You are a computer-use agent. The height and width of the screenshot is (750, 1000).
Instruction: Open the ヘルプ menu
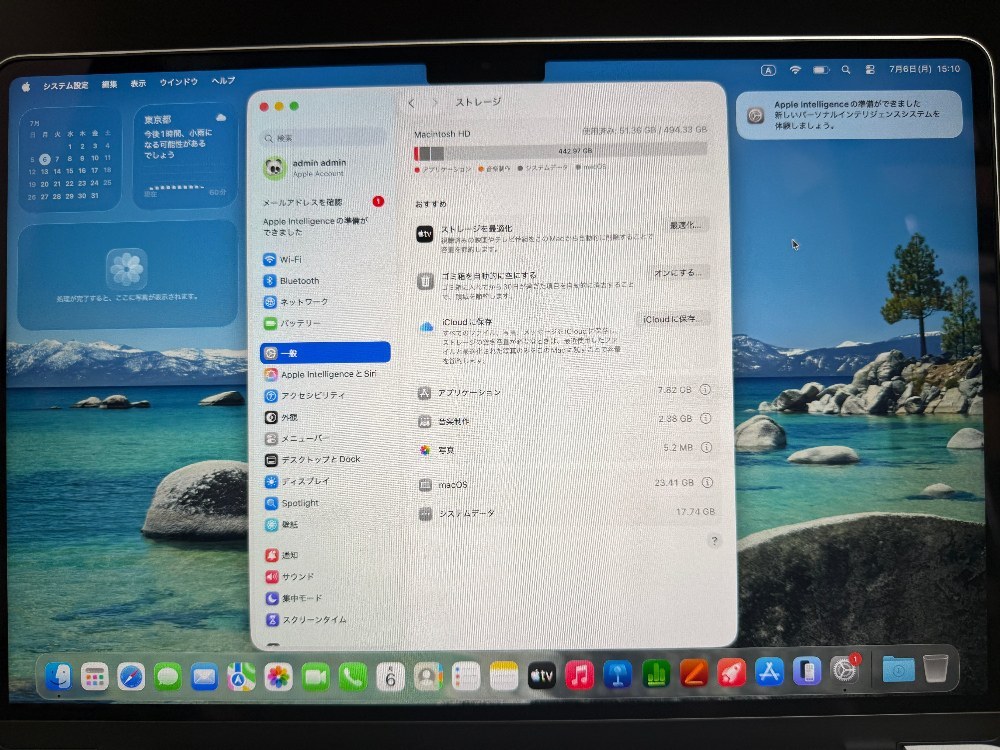(x=223, y=81)
